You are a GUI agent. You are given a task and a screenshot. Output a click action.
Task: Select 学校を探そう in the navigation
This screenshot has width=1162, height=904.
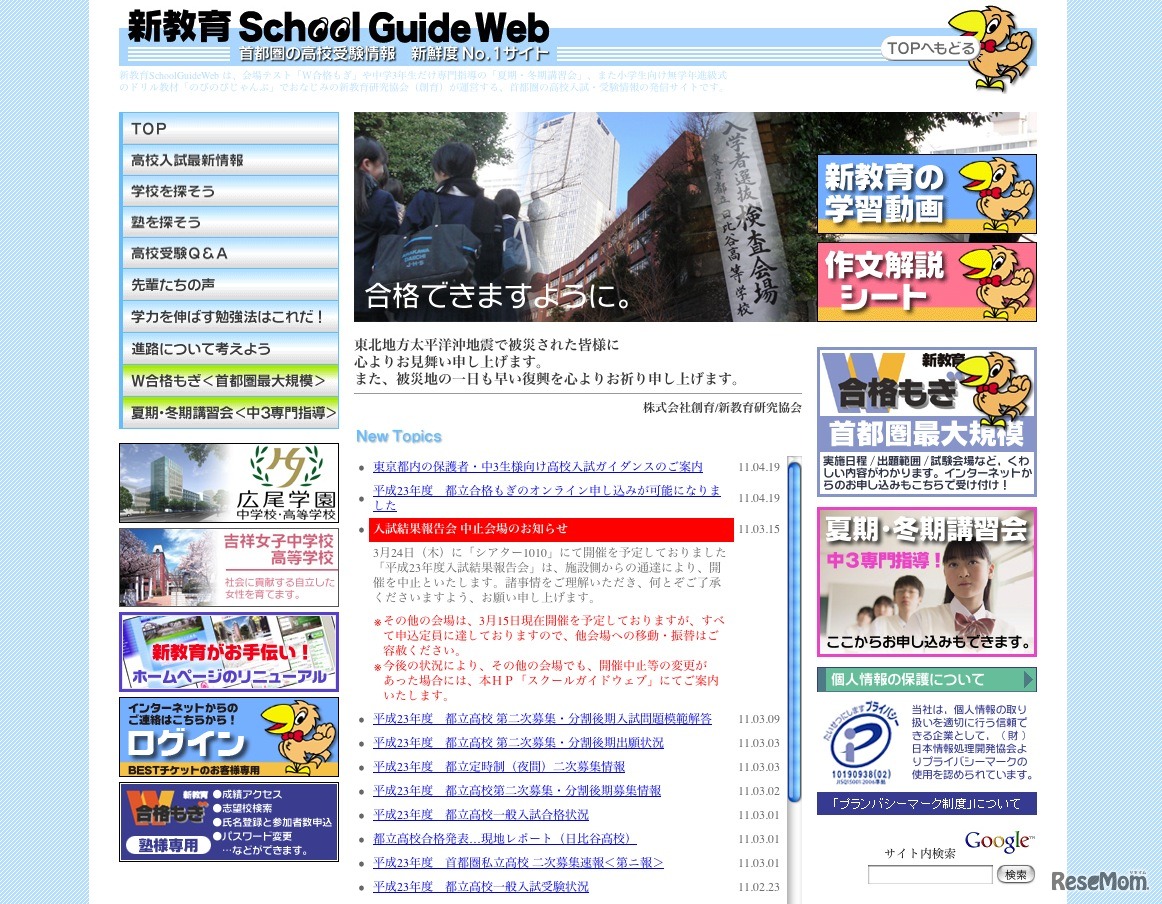pos(230,191)
